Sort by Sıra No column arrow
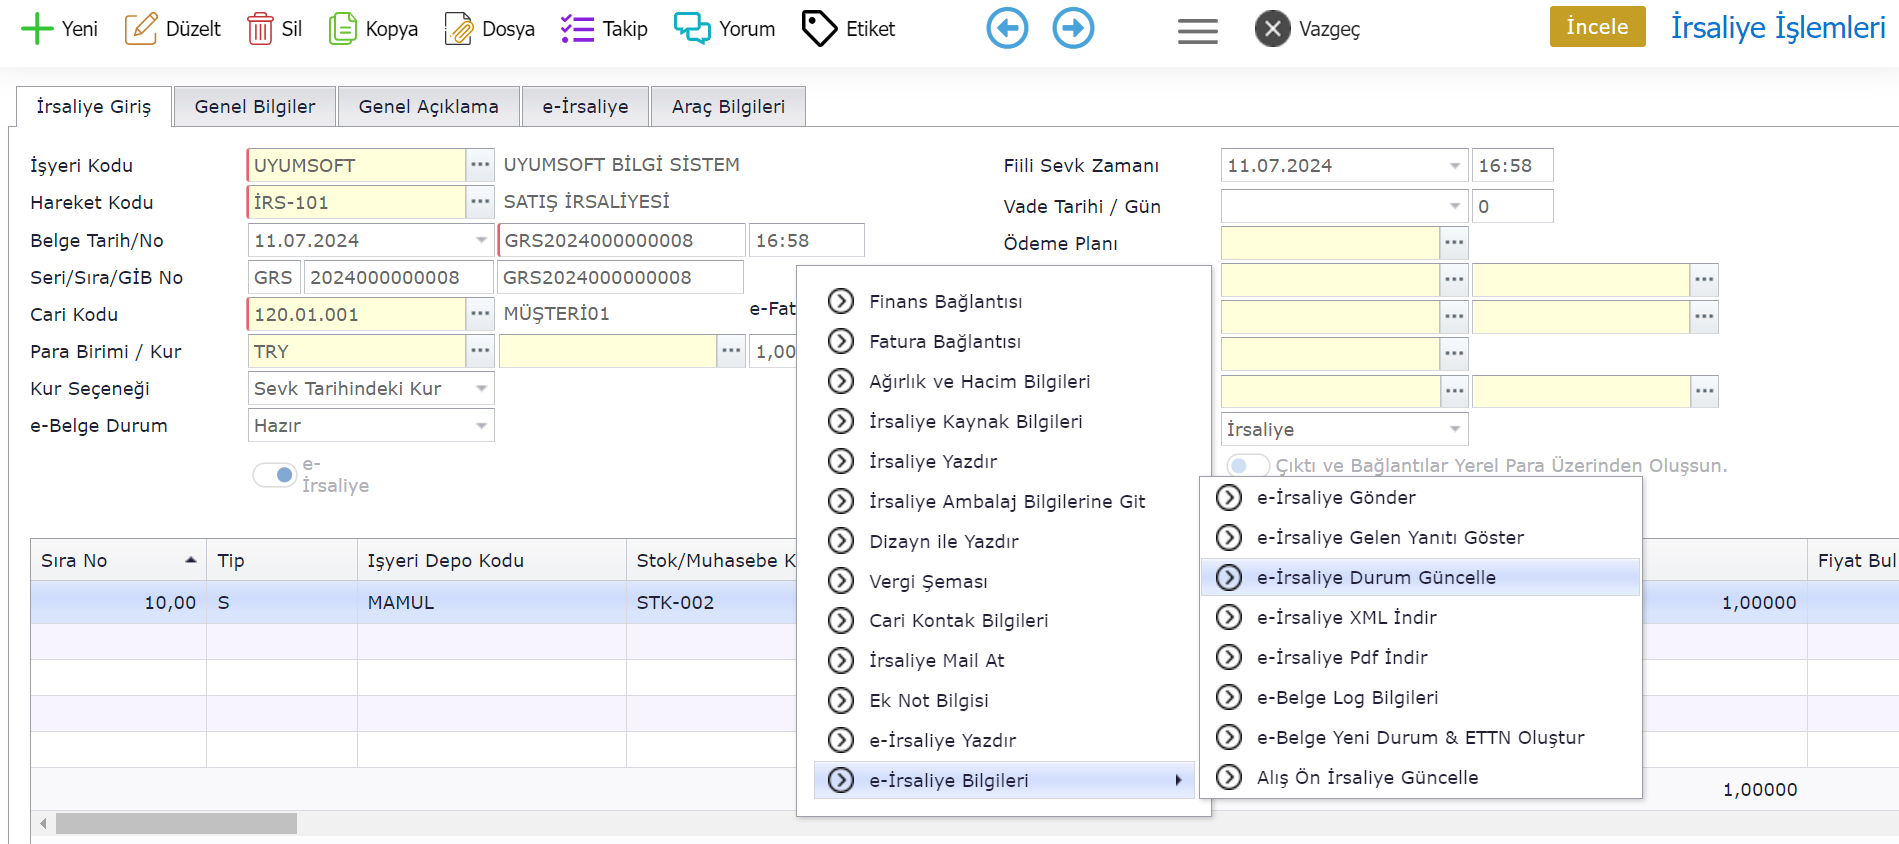The height and width of the screenshot is (844, 1899). [x=191, y=560]
